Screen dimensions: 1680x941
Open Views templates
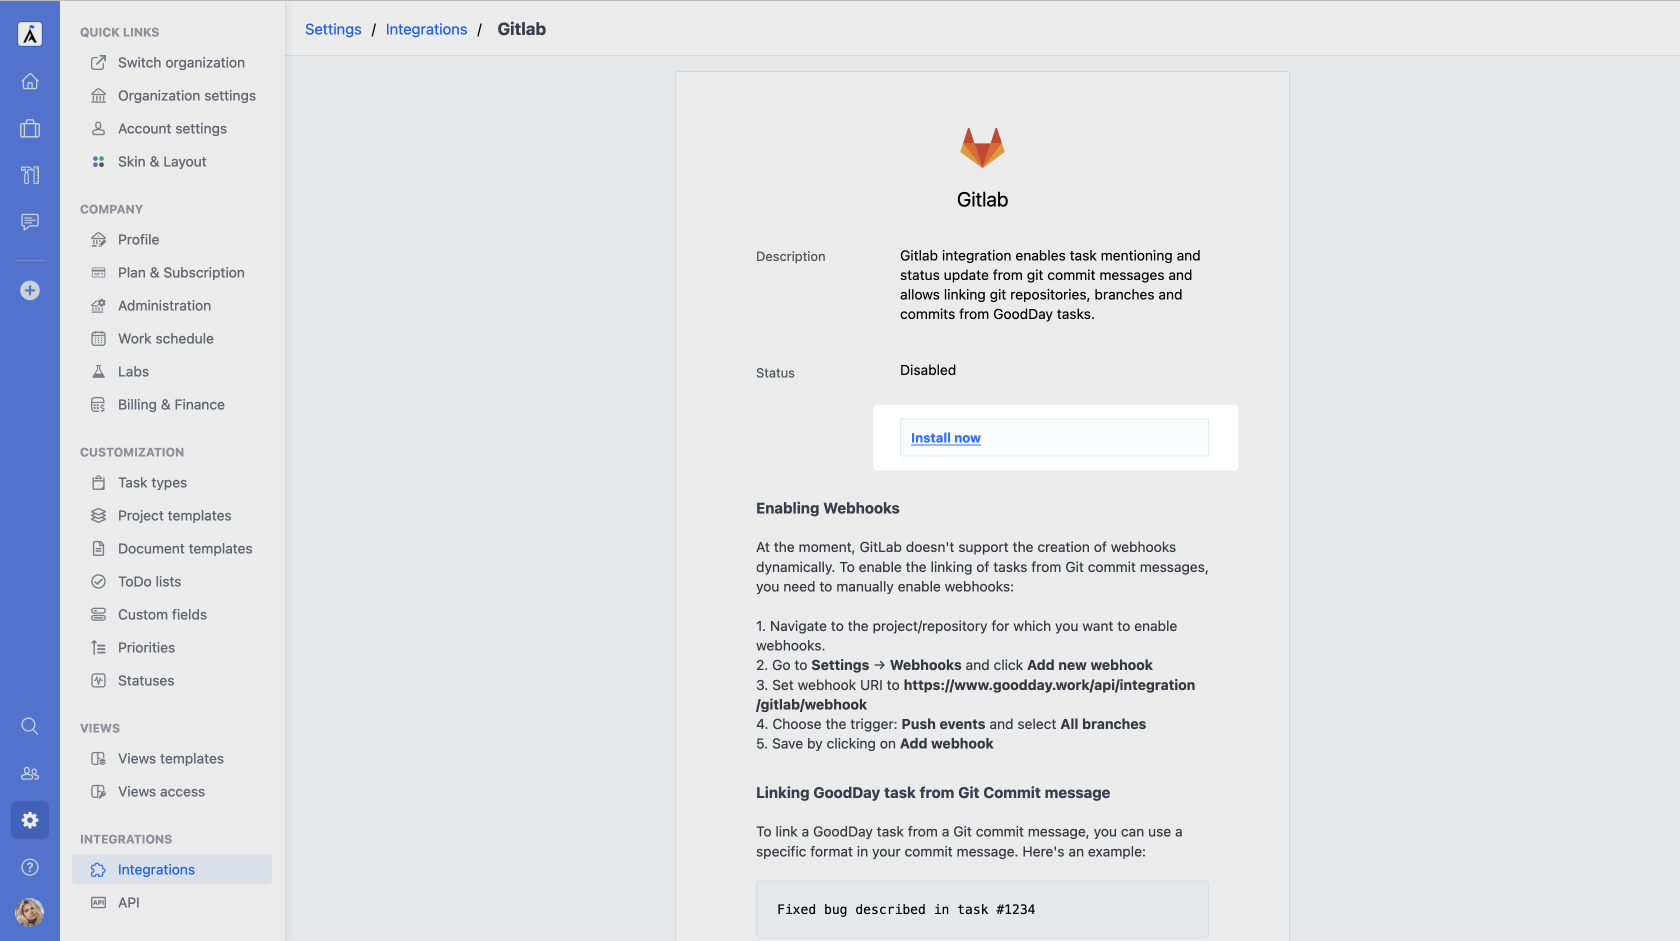point(172,758)
